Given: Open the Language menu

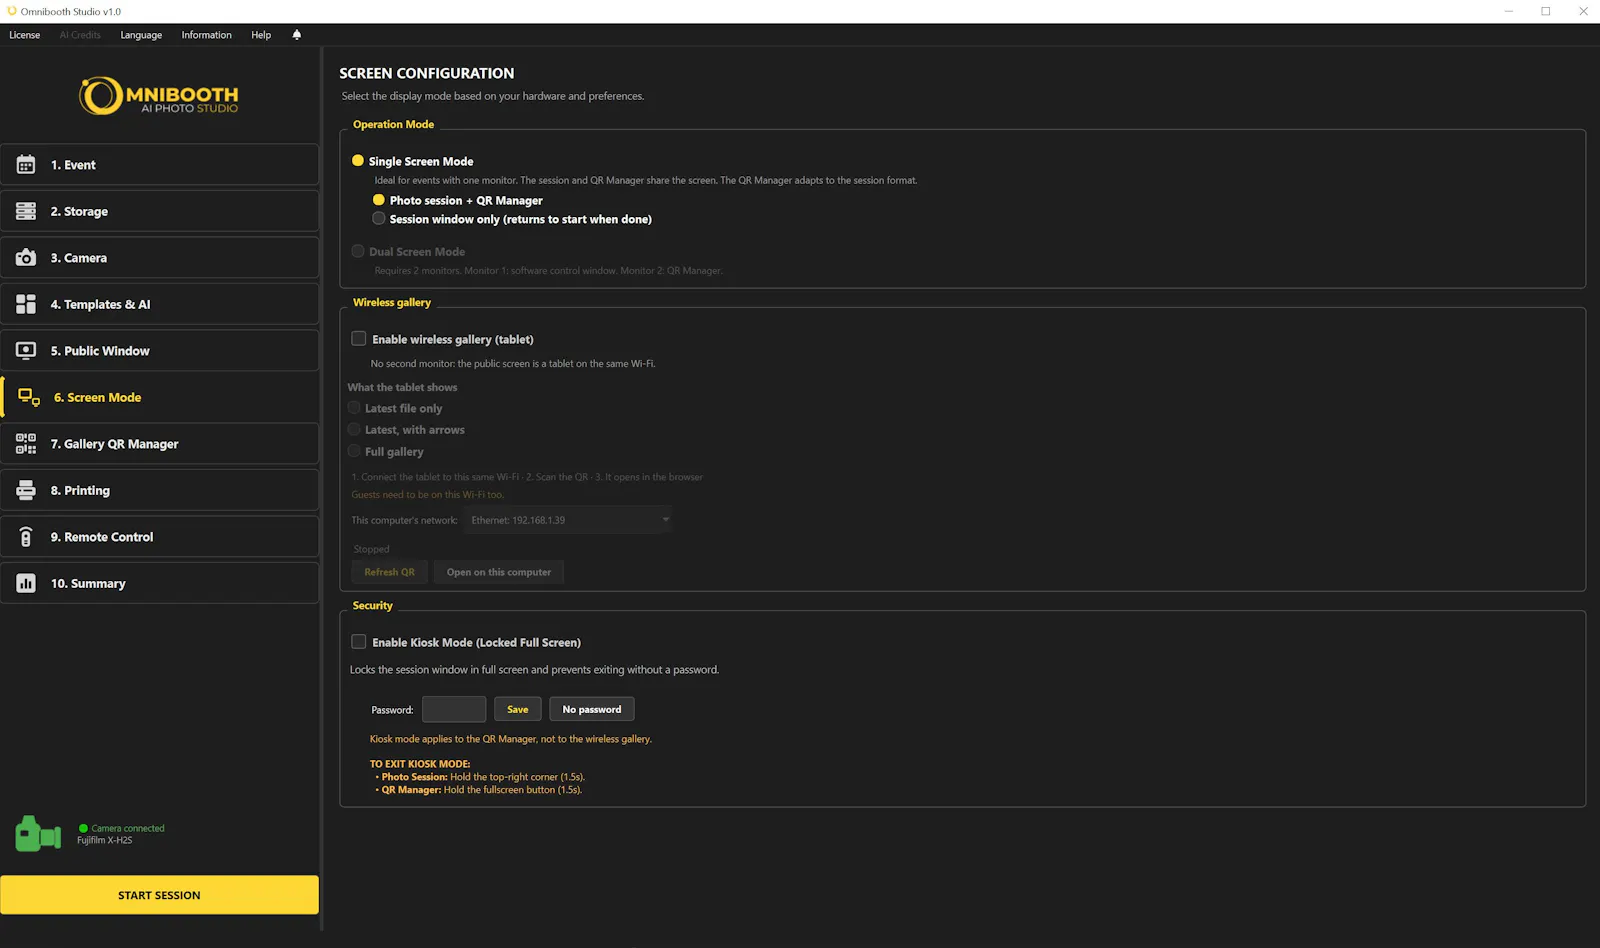Looking at the screenshot, I should tap(141, 35).
